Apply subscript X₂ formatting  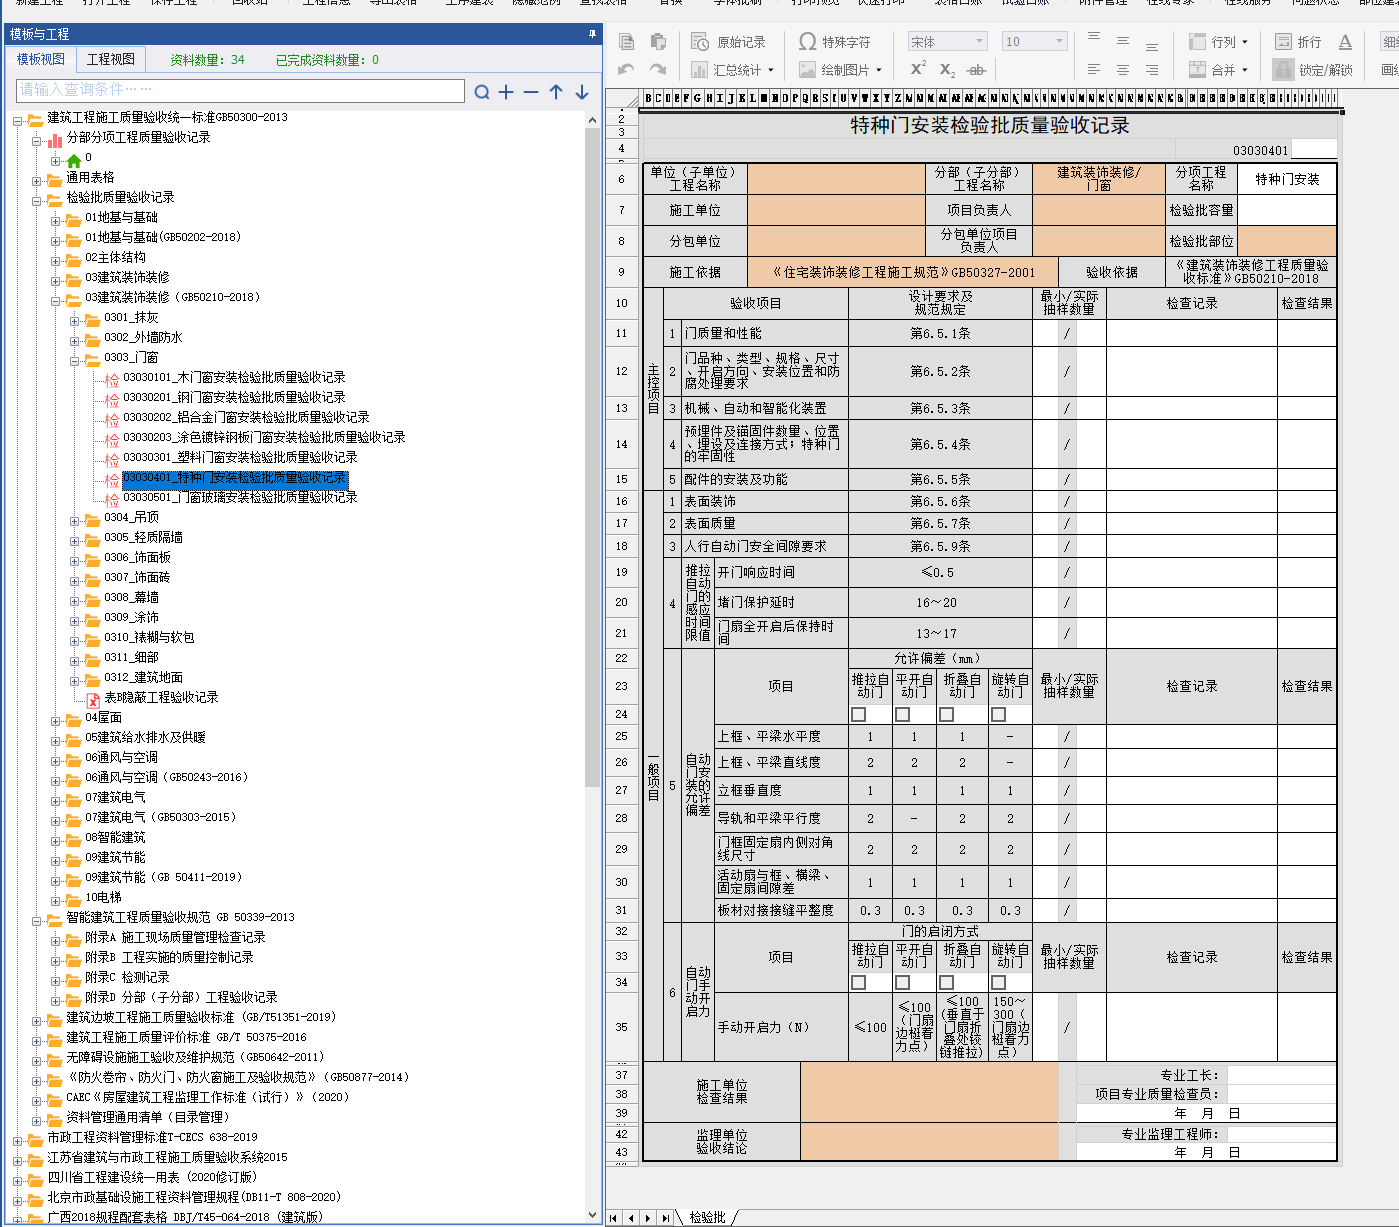coord(947,70)
